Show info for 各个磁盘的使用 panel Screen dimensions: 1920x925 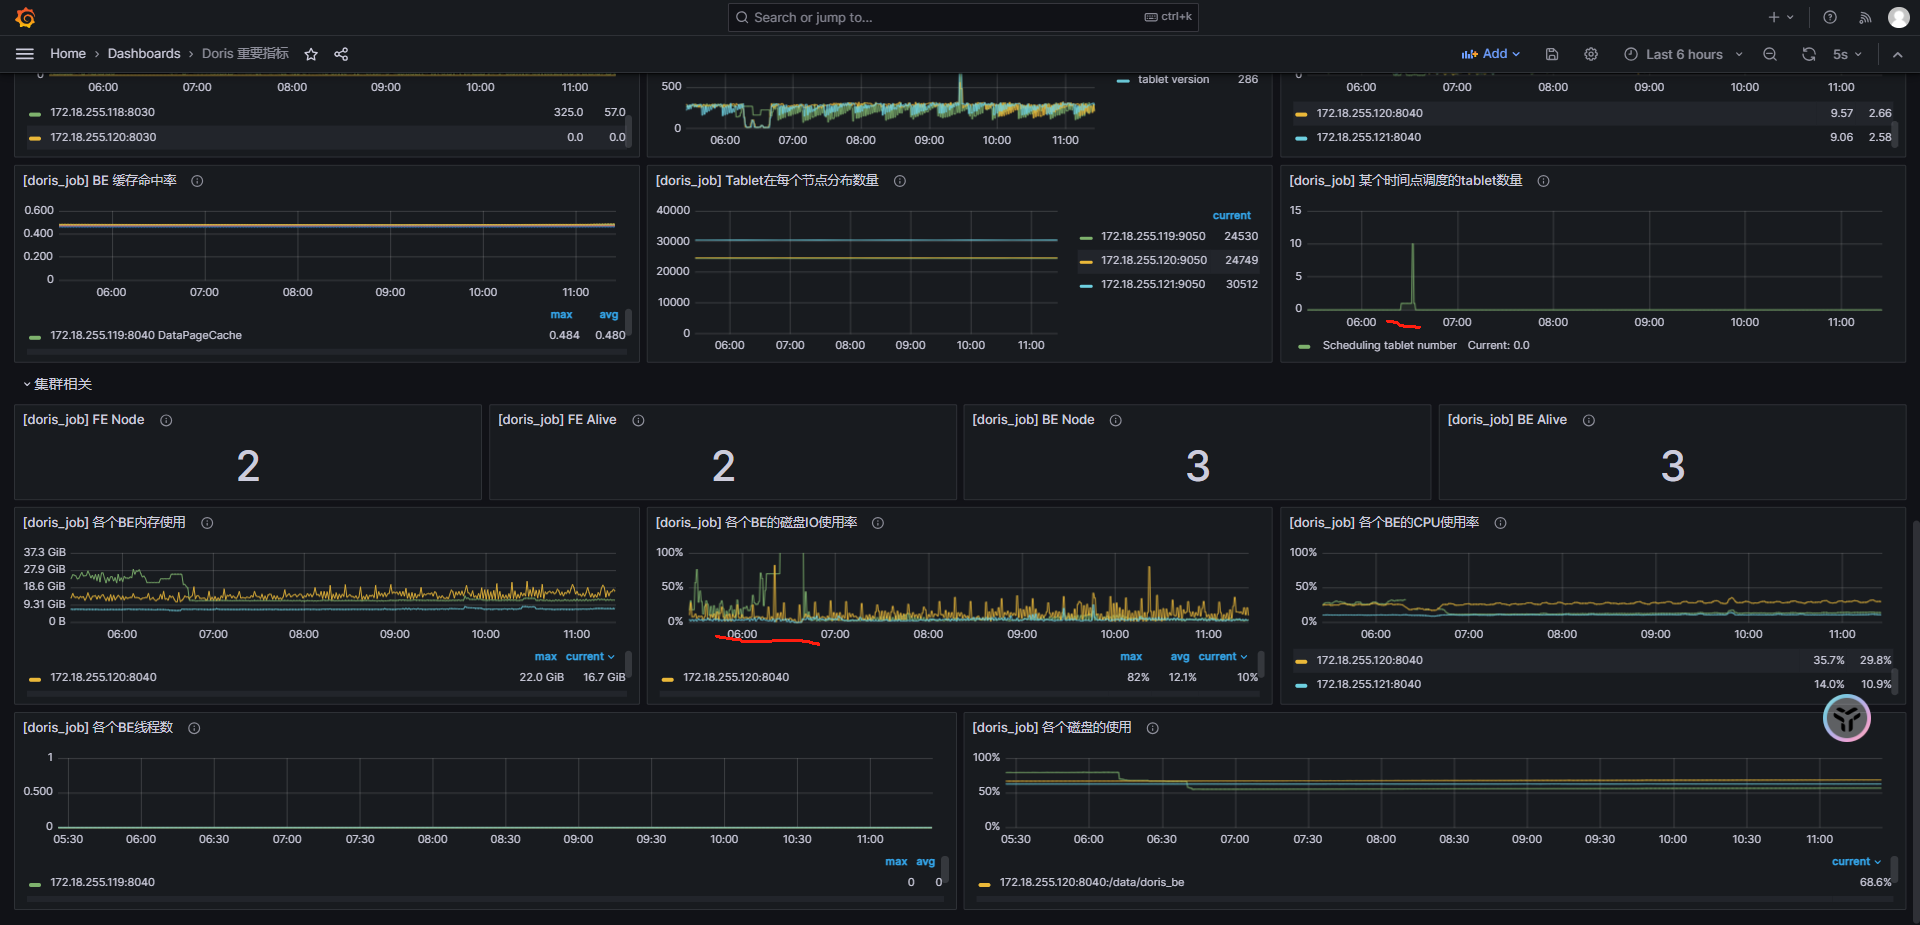[1153, 728]
